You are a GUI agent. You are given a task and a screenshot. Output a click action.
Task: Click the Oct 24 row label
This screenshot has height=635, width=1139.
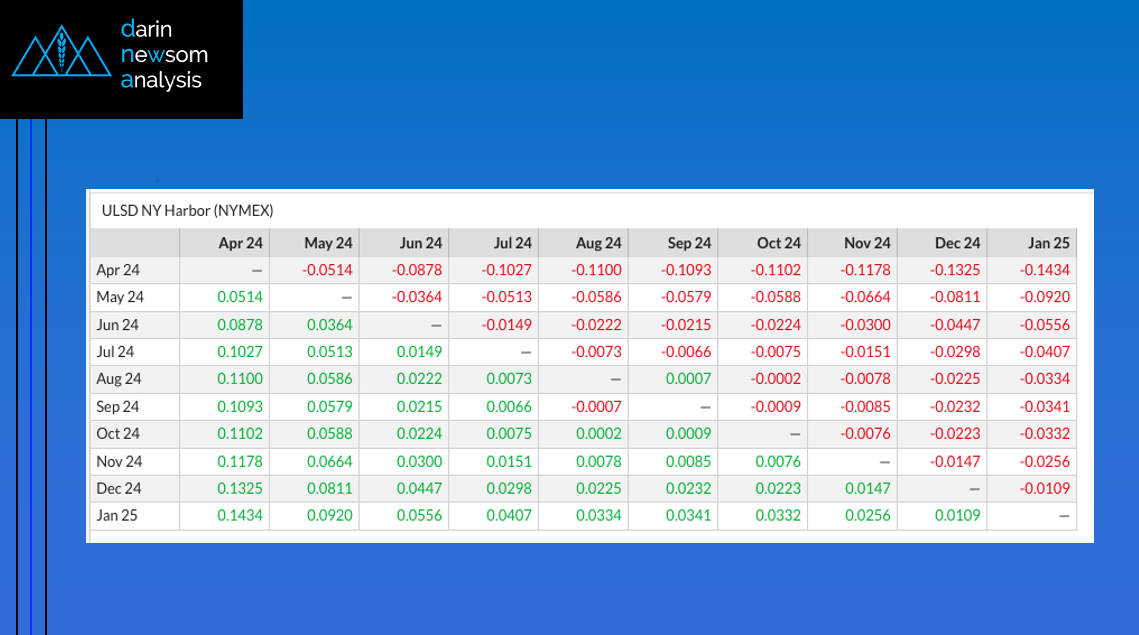point(119,434)
